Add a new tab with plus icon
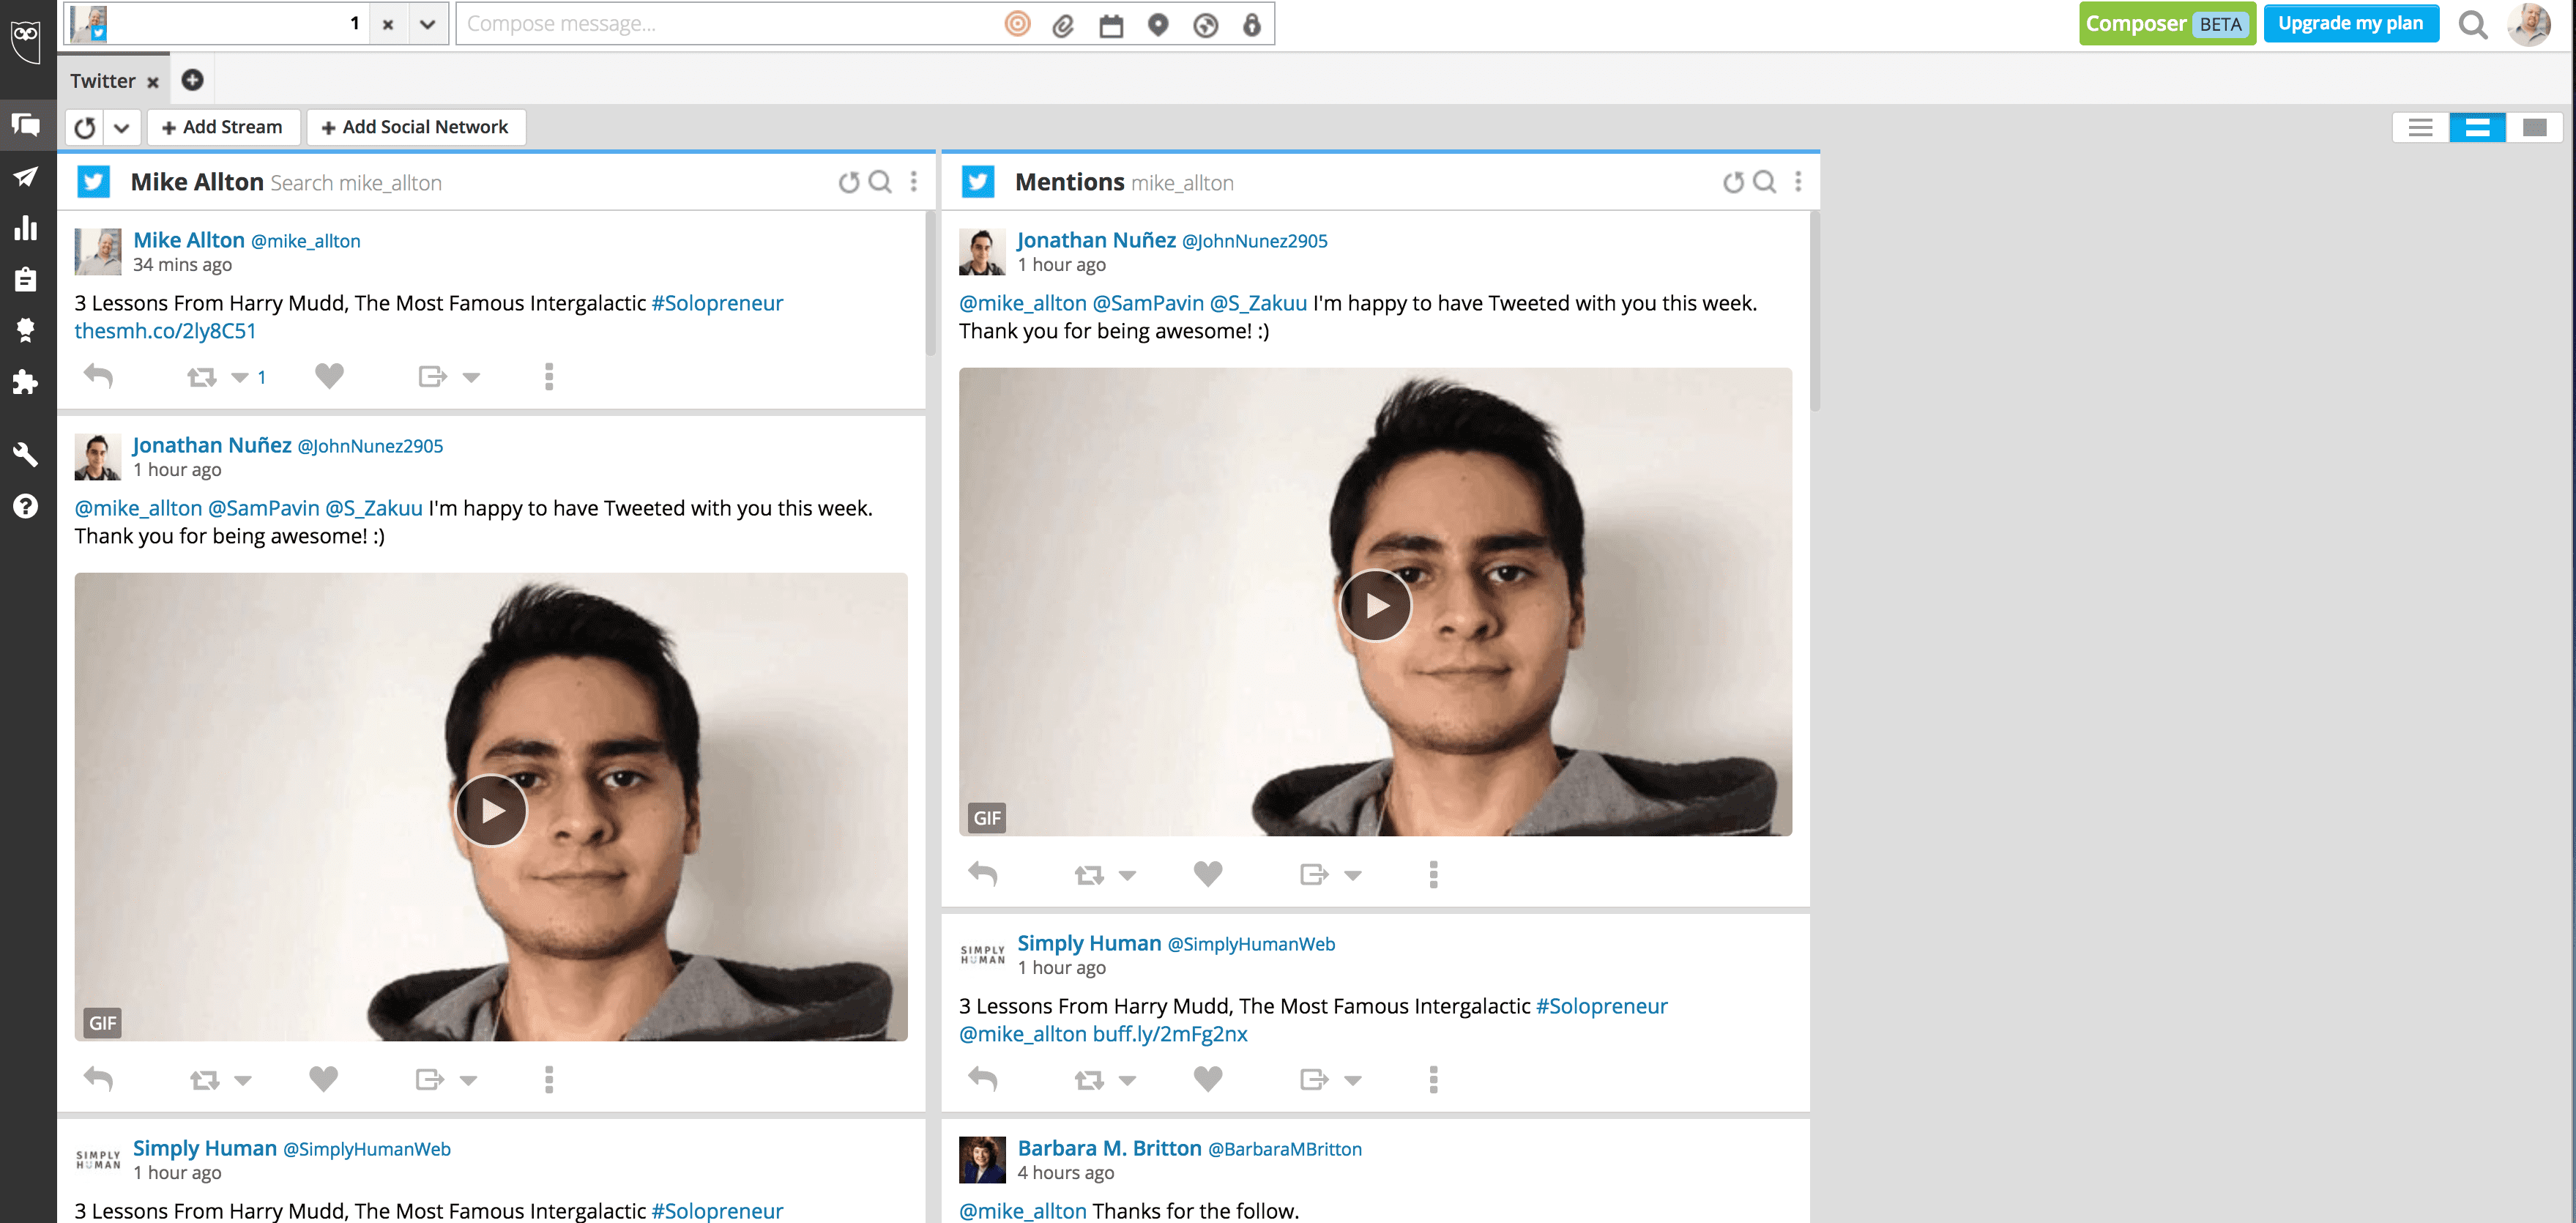 click(x=193, y=80)
